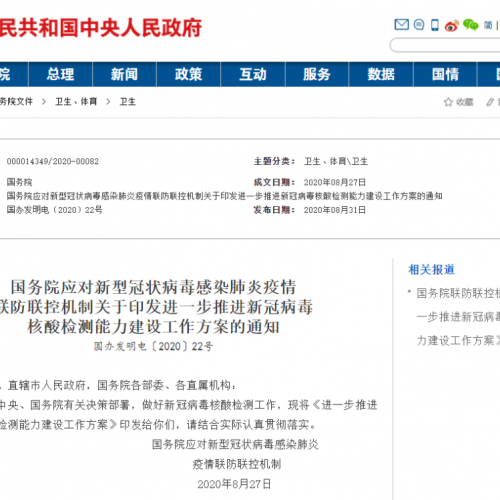Click the category value 卫生、体育\卫生
Viewport: 500px width, 500px height.
pos(336,161)
